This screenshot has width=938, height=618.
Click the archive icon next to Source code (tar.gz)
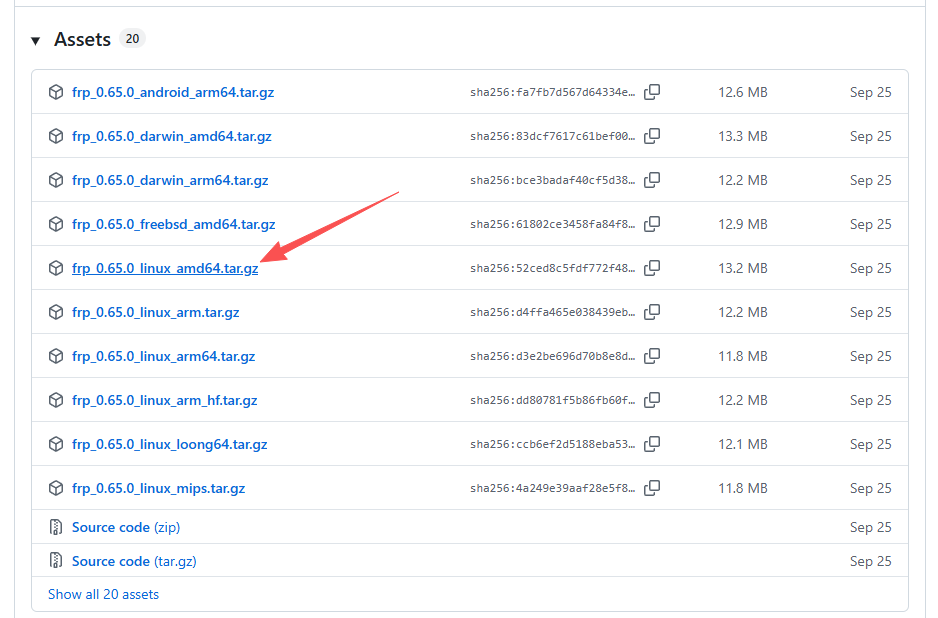tap(56, 561)
